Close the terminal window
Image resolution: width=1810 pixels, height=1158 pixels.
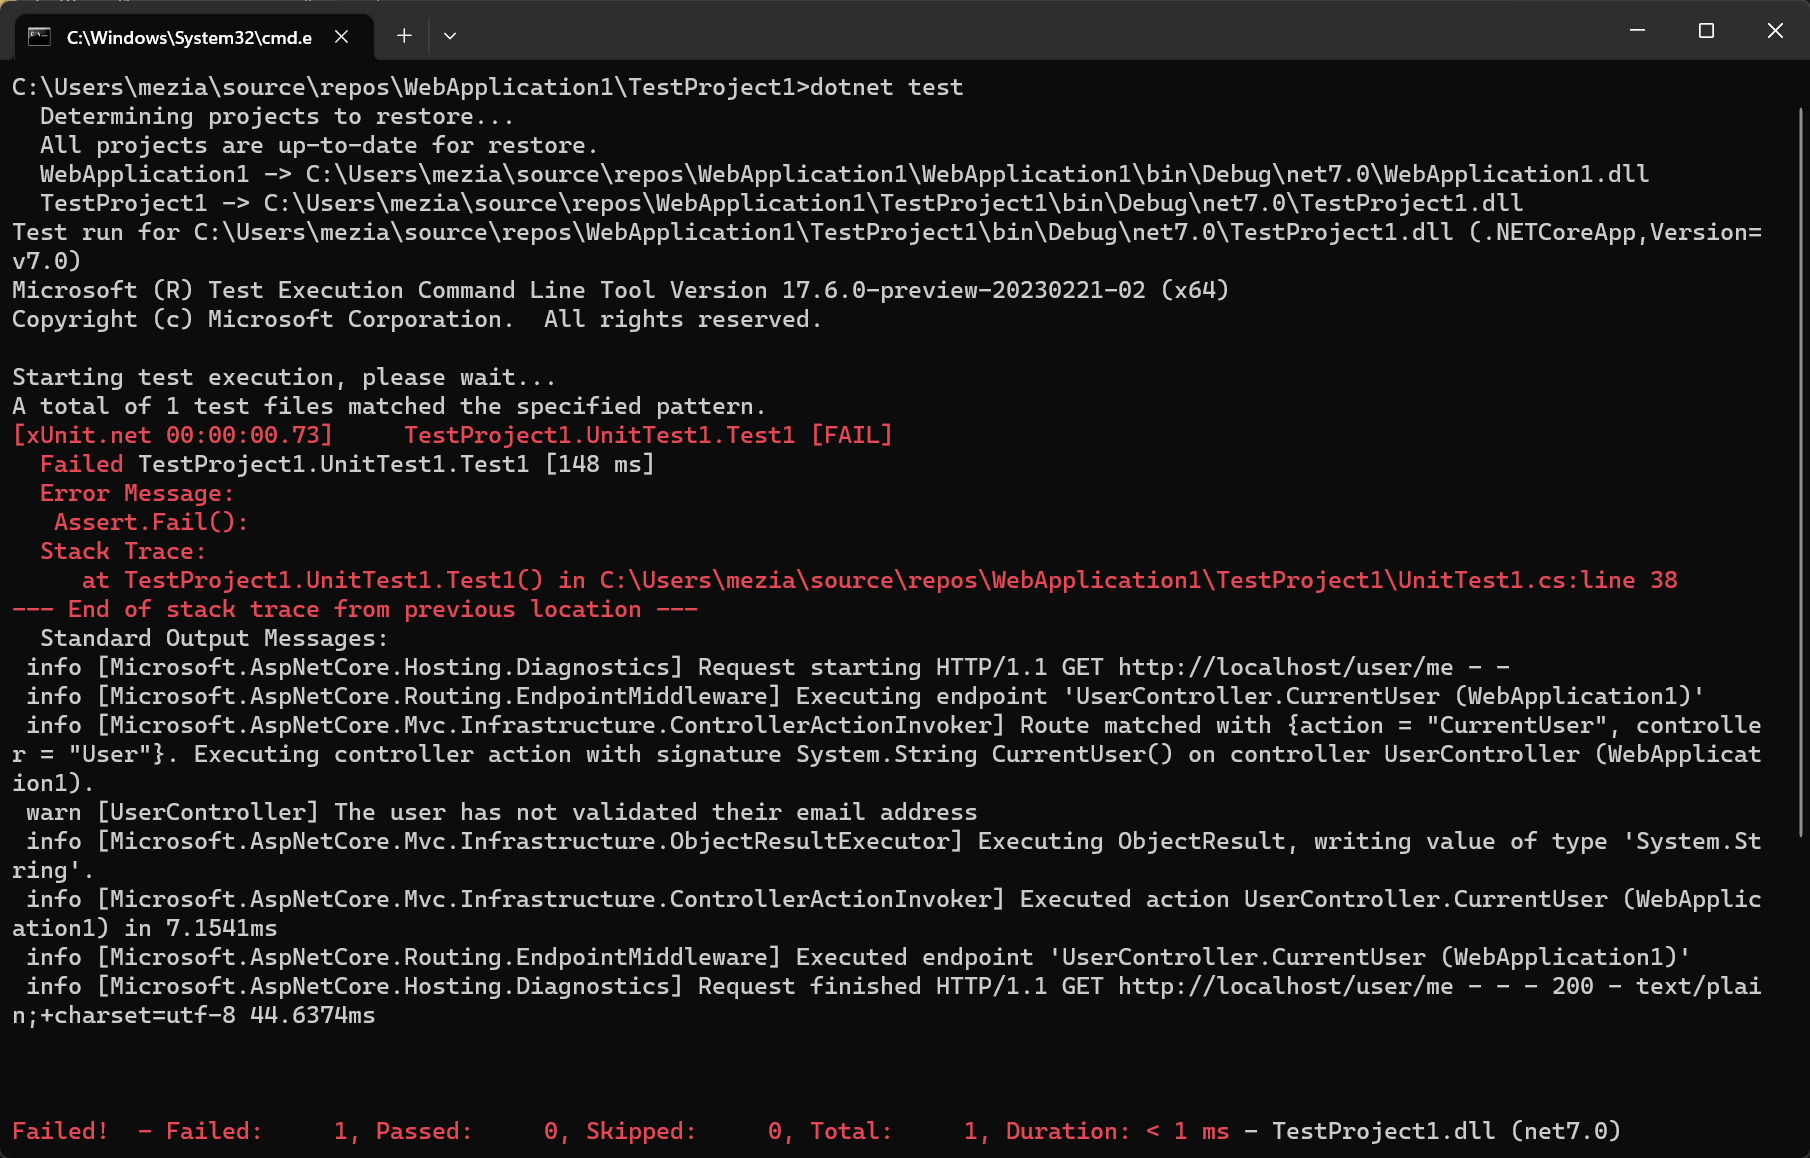pos(1775,31)
